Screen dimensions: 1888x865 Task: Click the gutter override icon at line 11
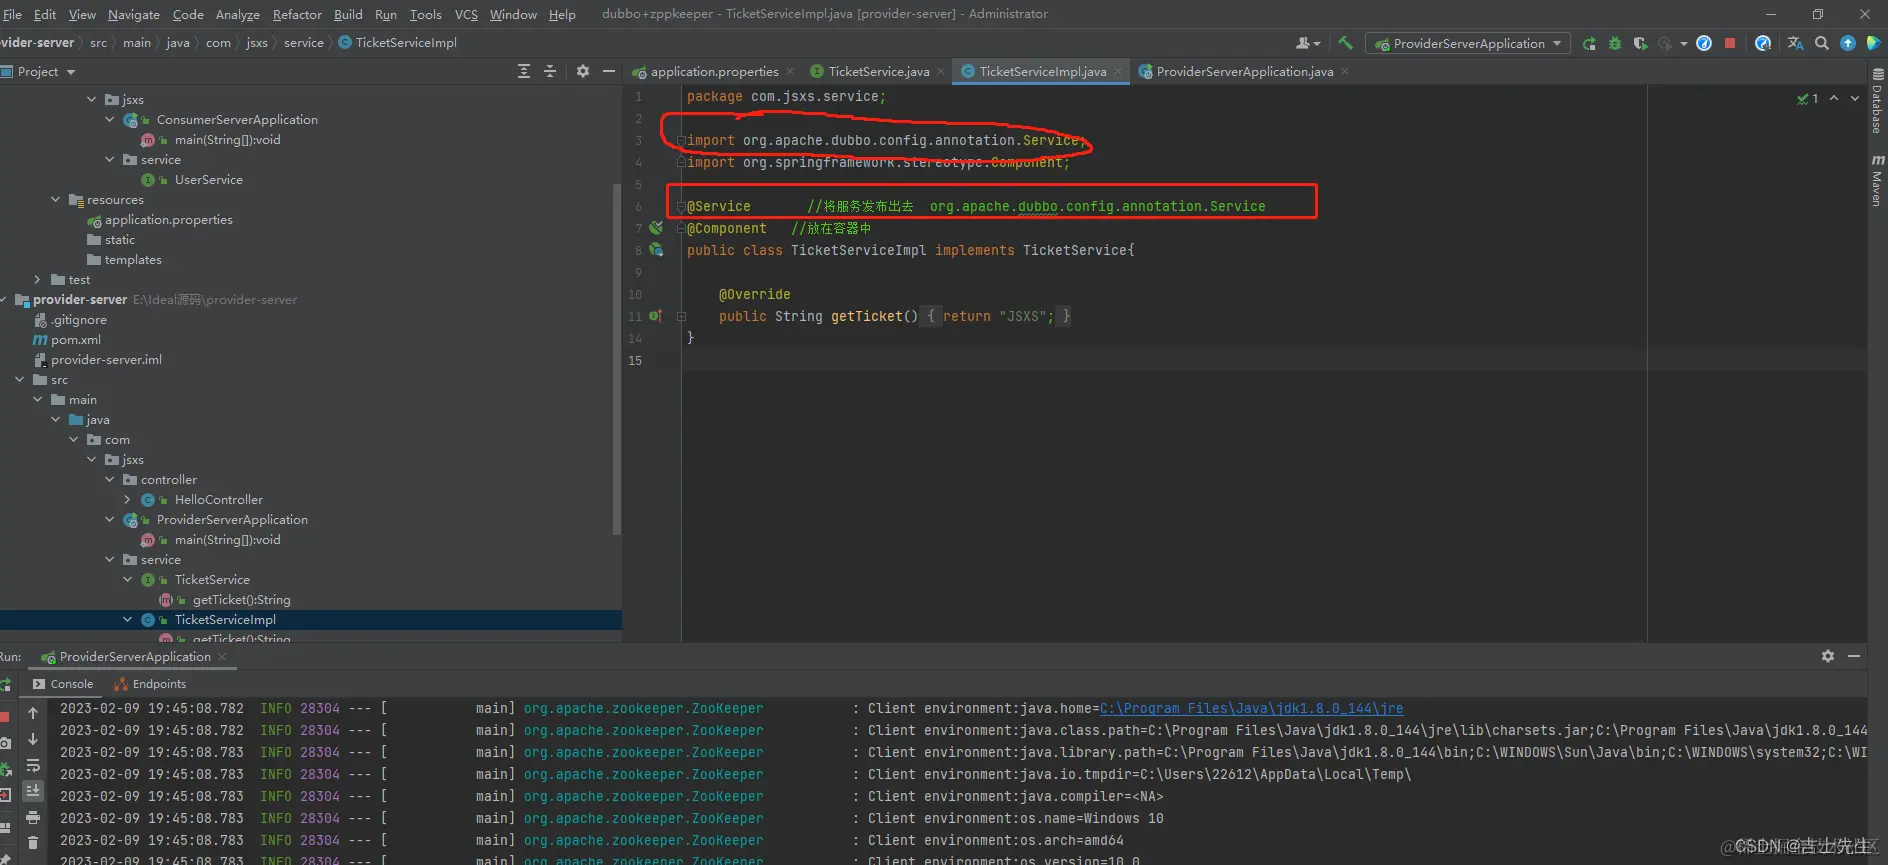tap(655, 316)
